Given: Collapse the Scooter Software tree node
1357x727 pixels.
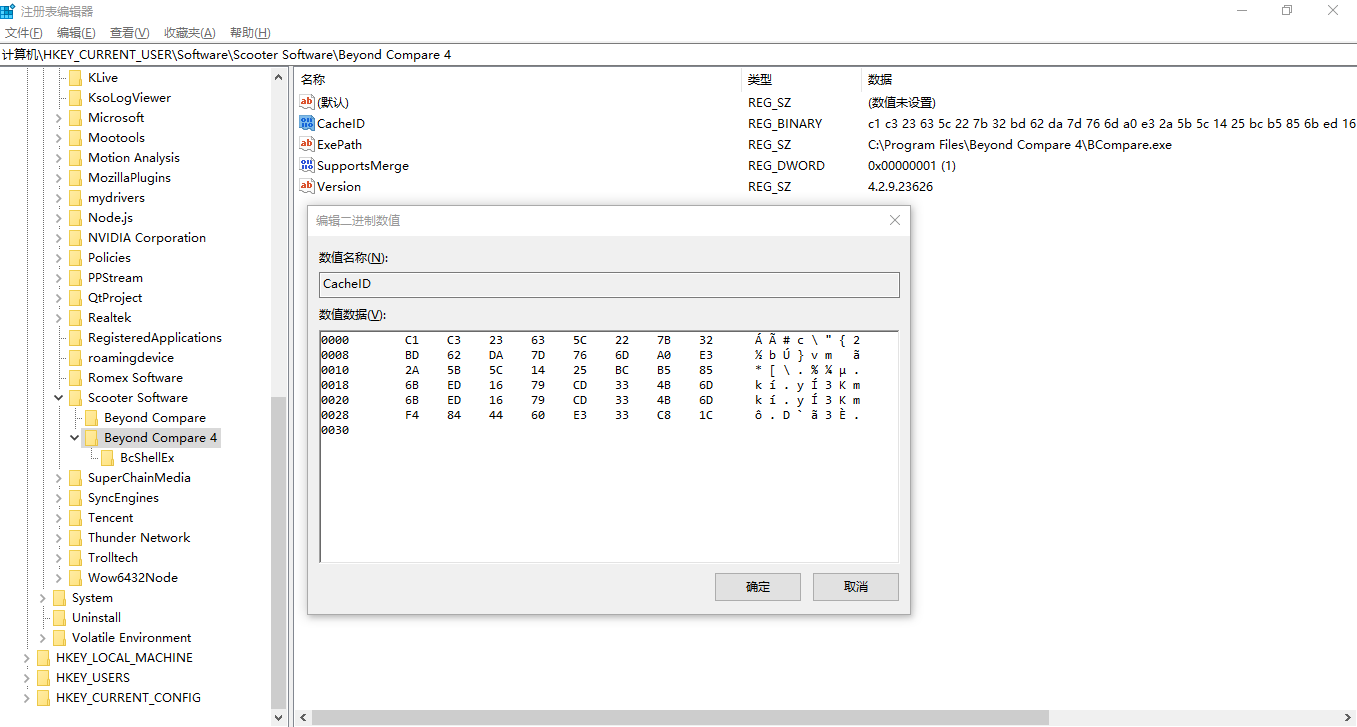Looking at the screenshot, I should point(59,398).
